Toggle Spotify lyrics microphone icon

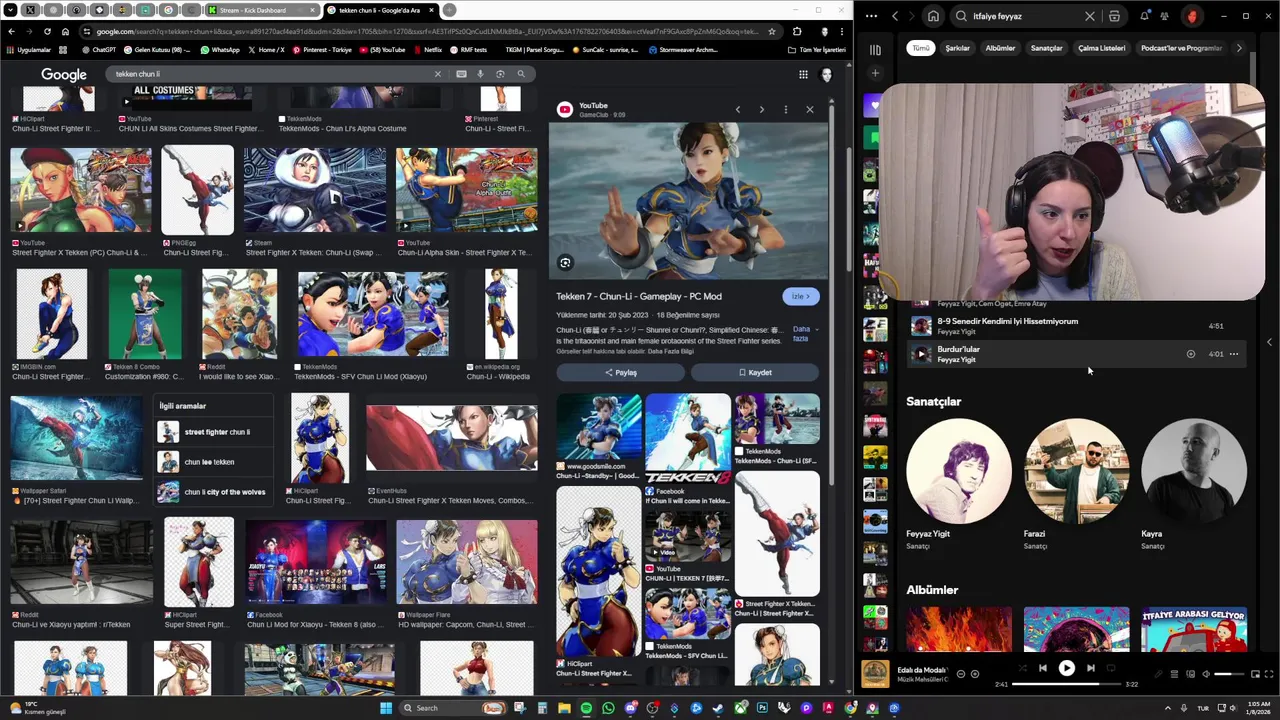point(1159,674)
